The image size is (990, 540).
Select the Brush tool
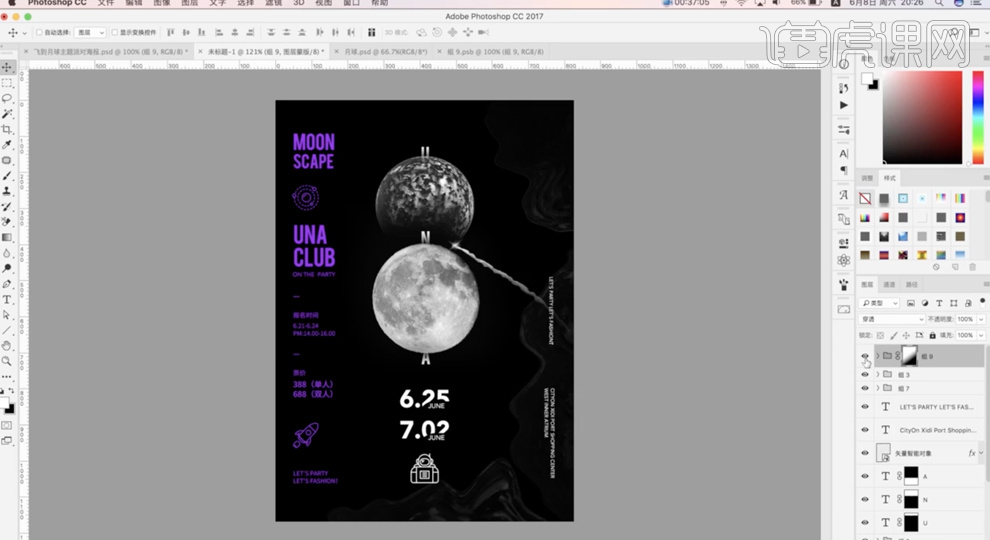point(7,176)
